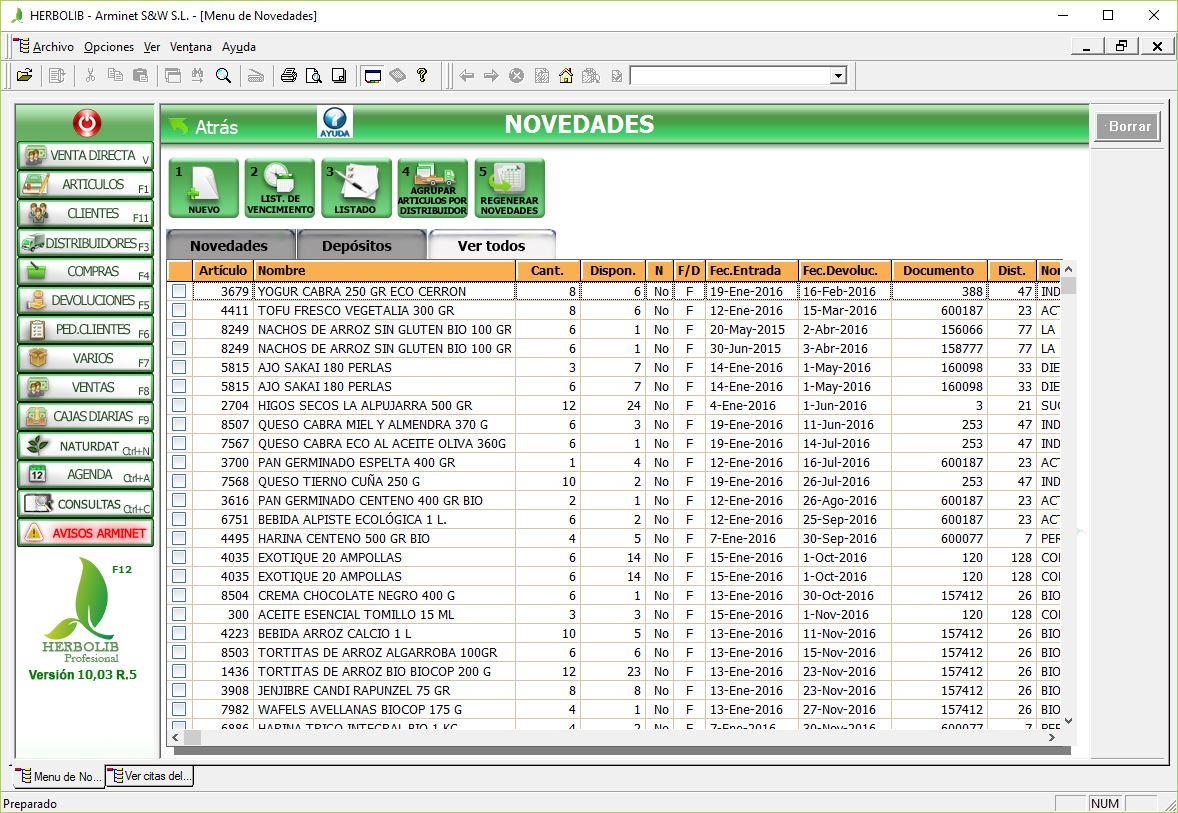
Task: Check the box for HARINA CENTENO 500 GR BIO
Action: 179,538
